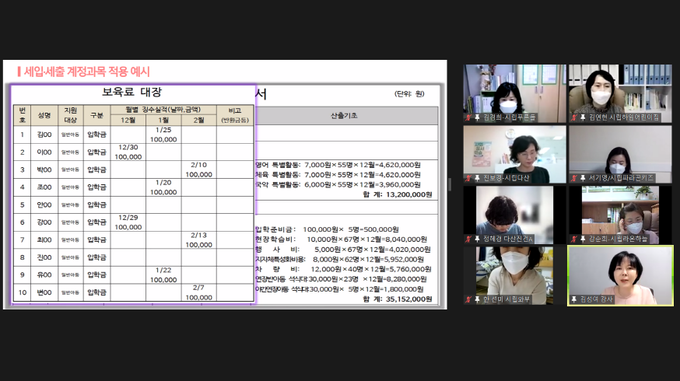This screenshot has width=680, height=381.
Task: Click muted microphone icon on 김경희 video tile
Action: coord(468,117)
